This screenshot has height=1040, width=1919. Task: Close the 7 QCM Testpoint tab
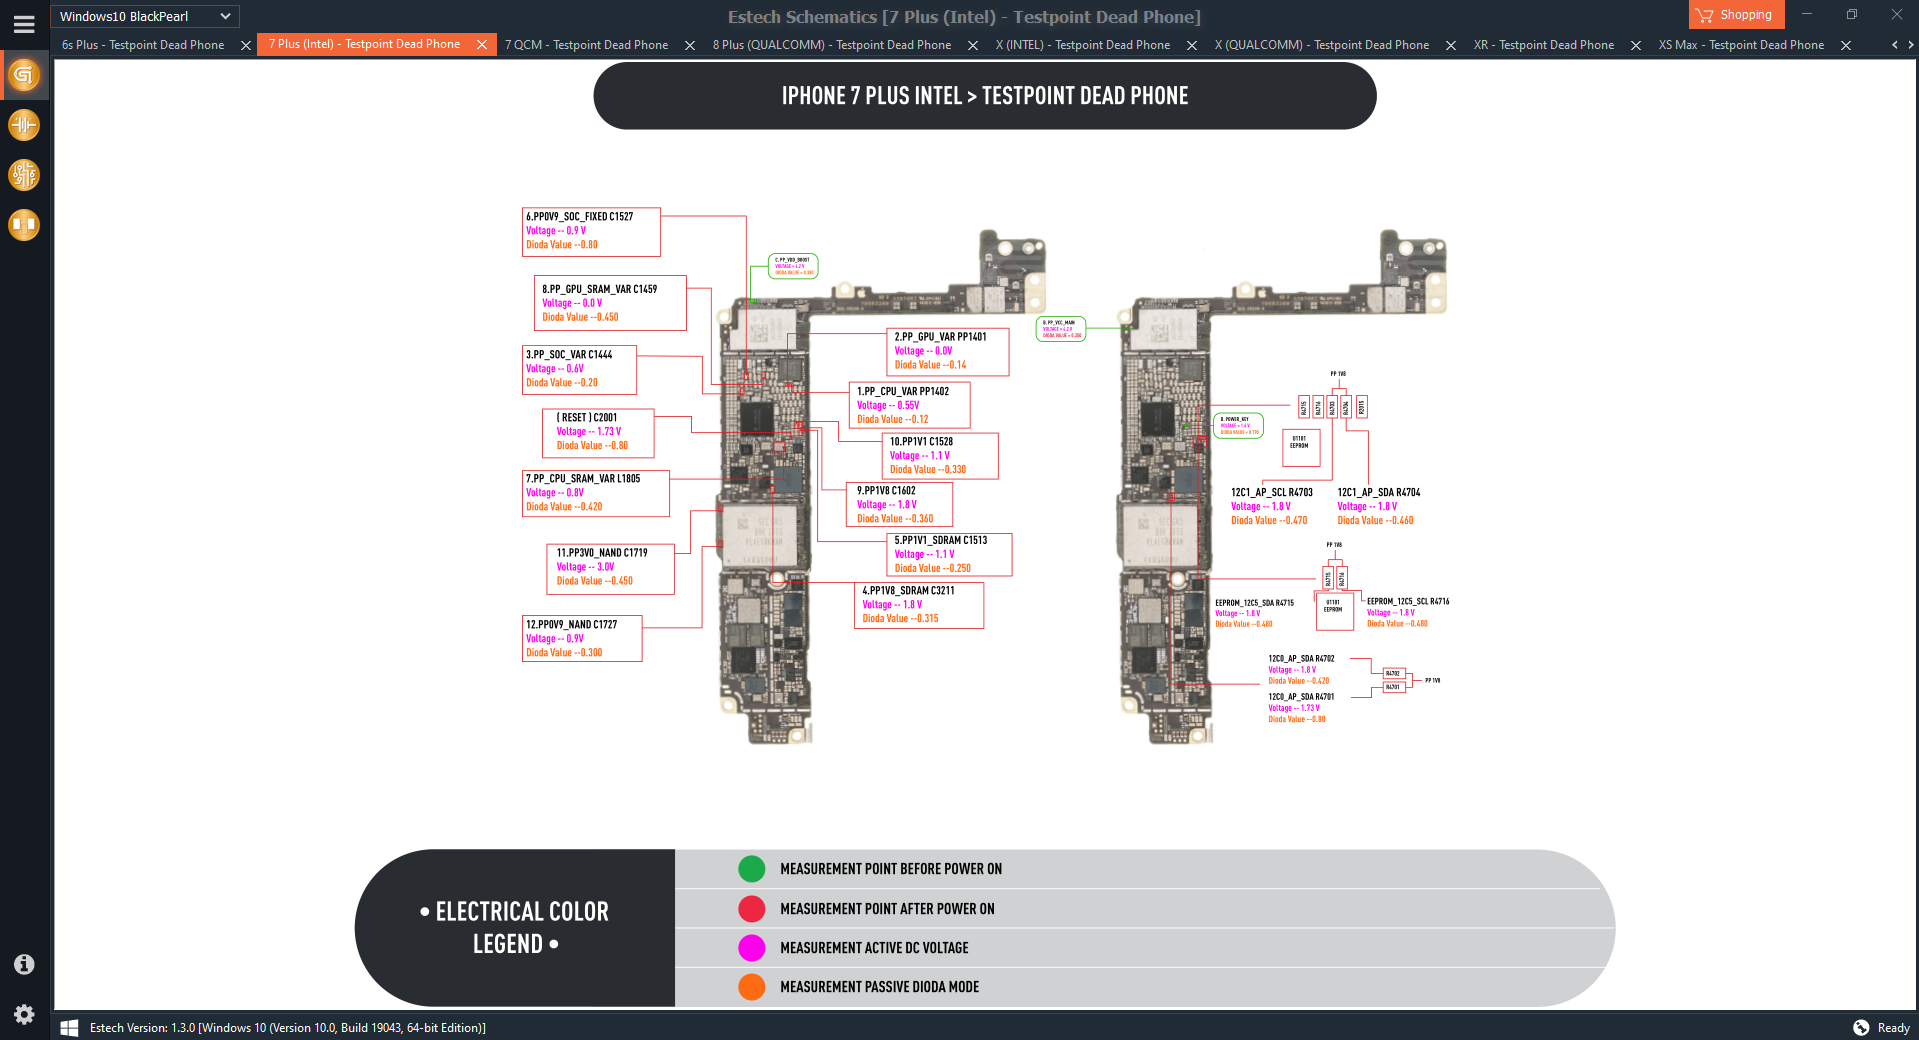[x=690, y=45]
